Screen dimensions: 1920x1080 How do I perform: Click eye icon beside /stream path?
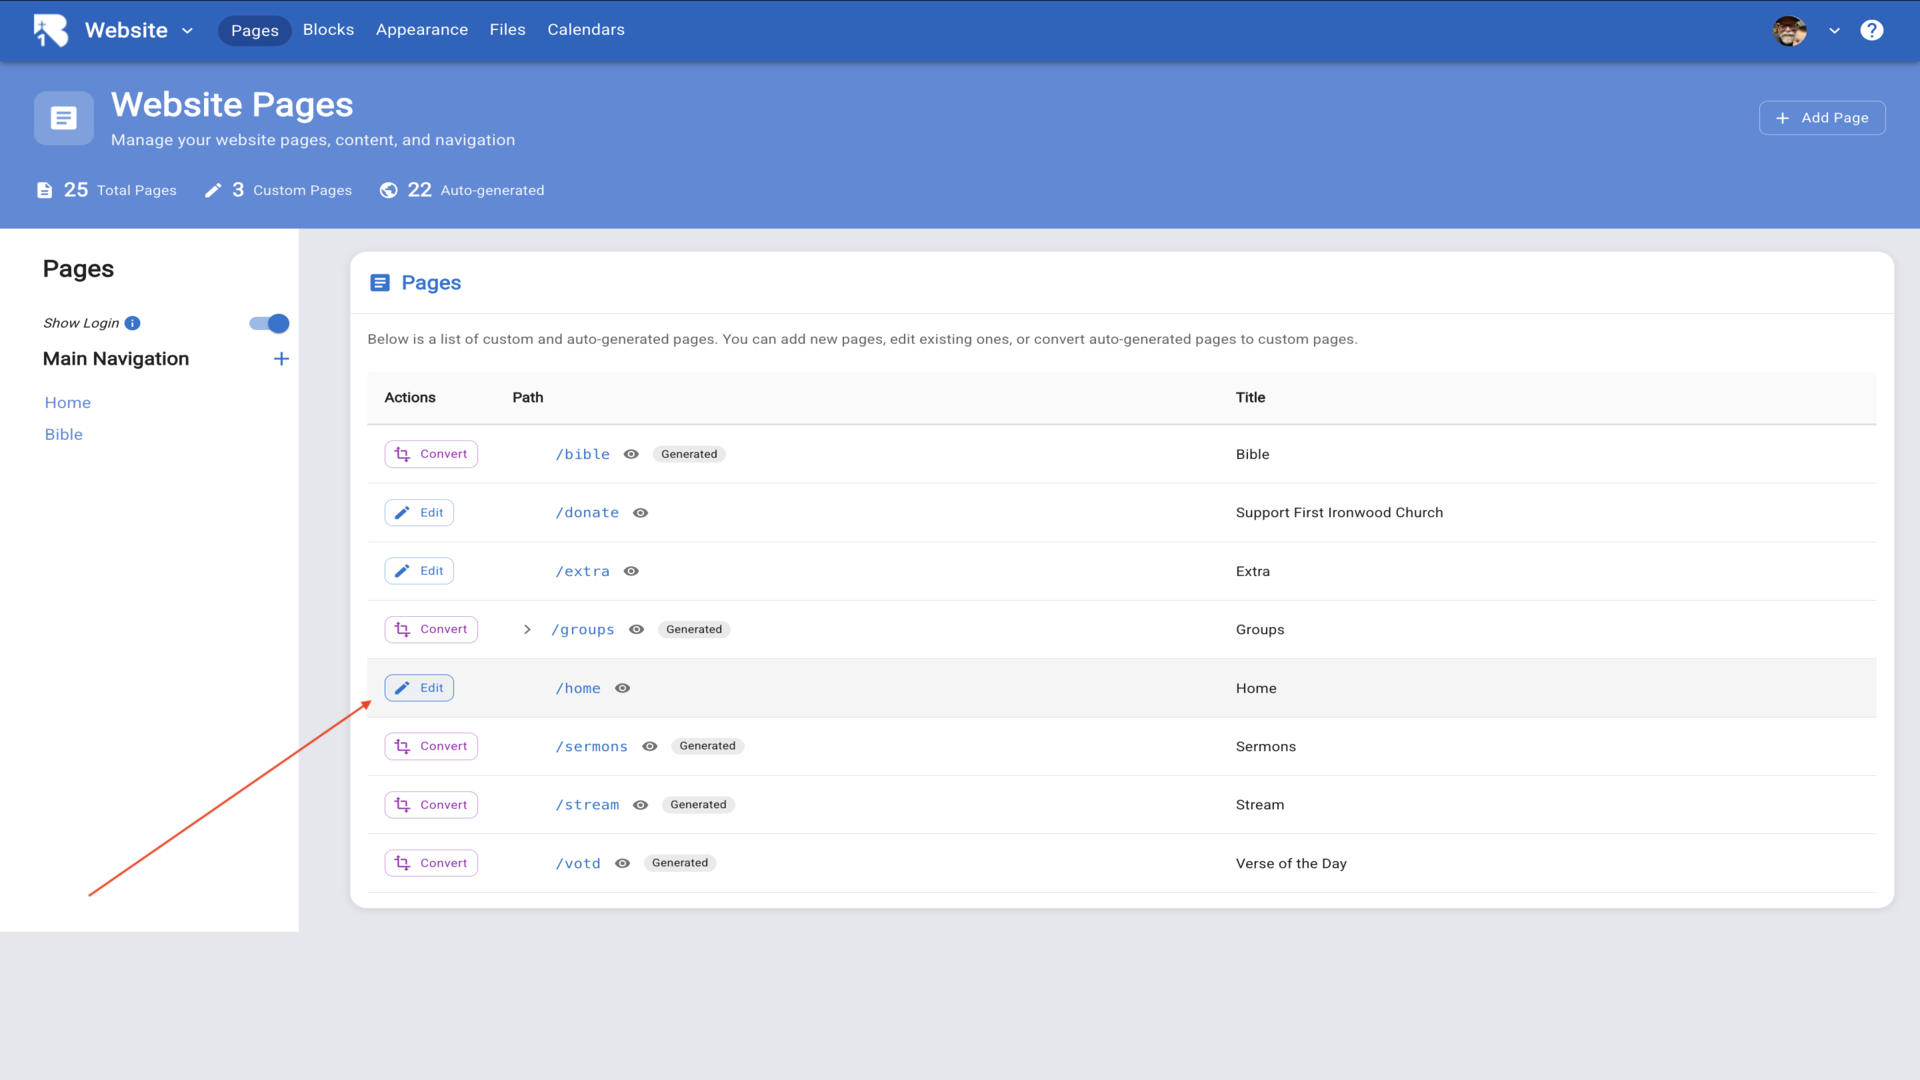pyautogui.click(x=641, y=805)
